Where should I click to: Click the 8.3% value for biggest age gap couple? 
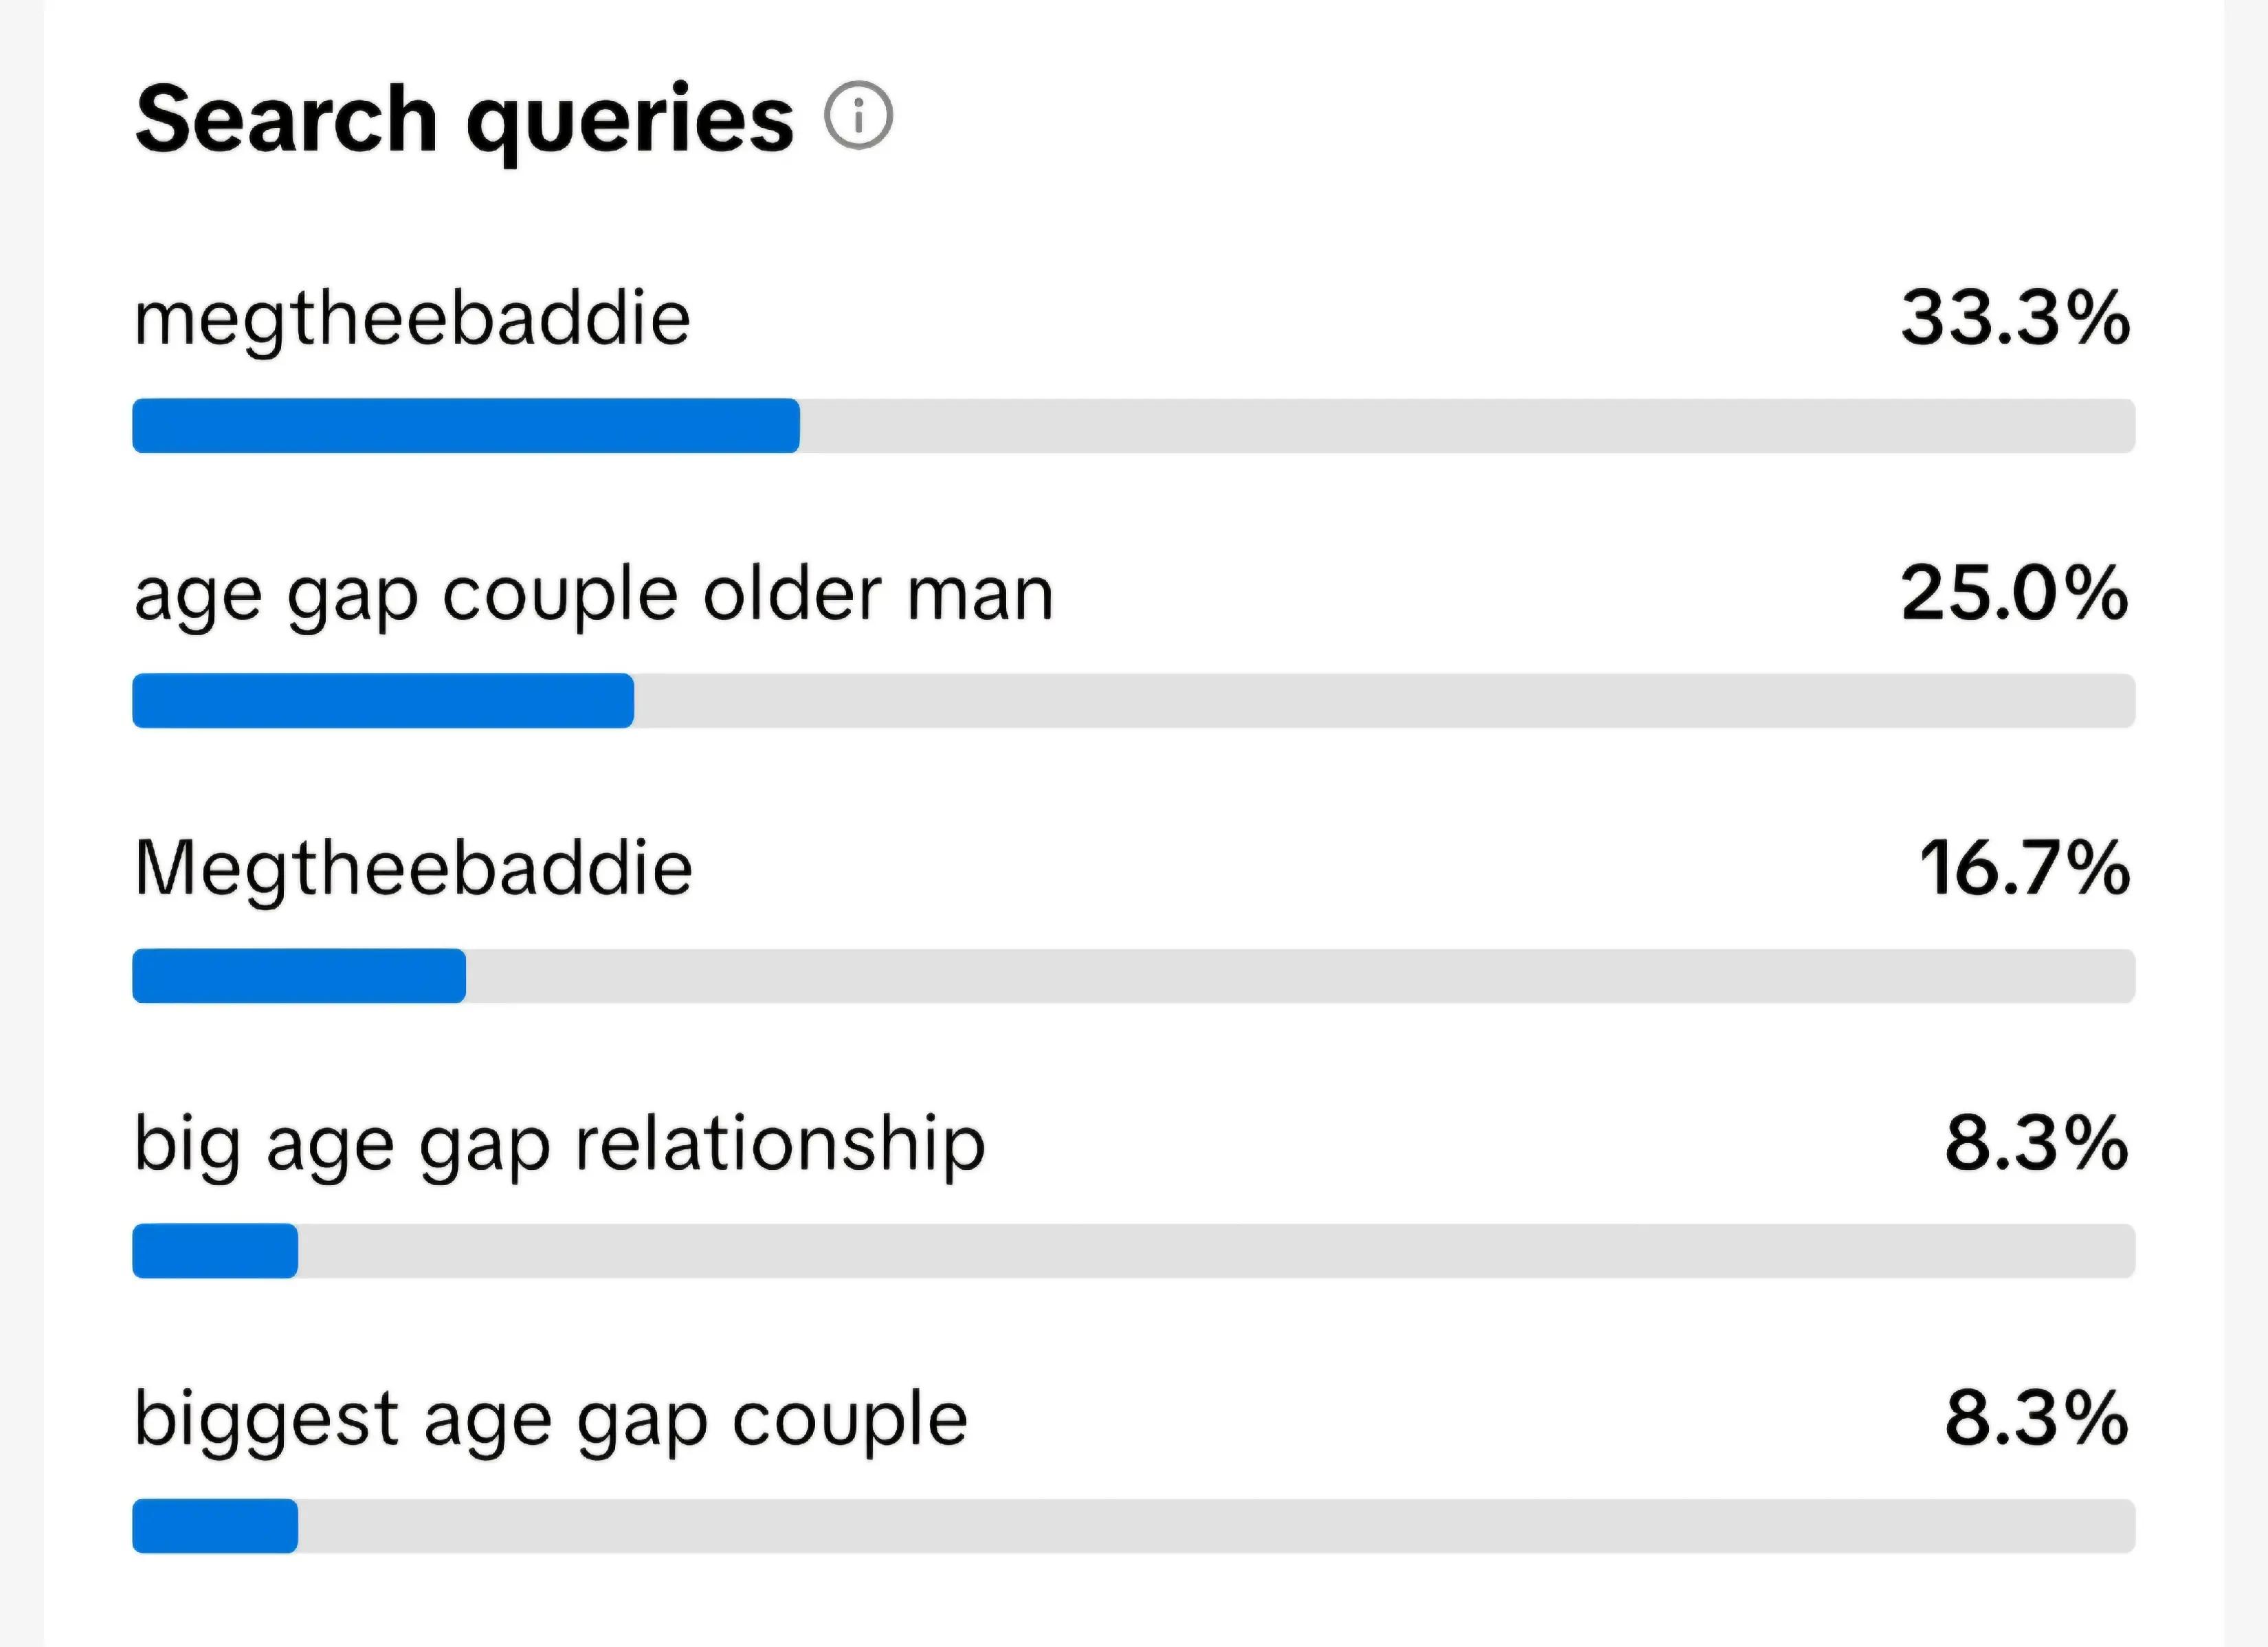(2037, 1419)
